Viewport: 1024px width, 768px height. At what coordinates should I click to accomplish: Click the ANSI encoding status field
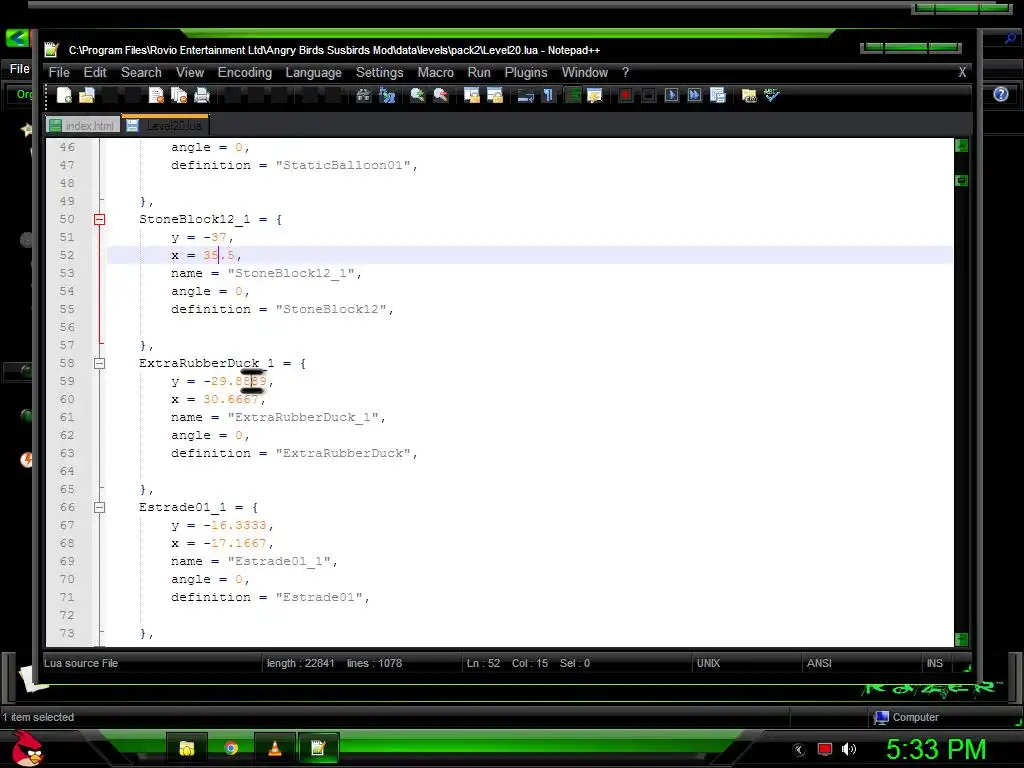coord(819,664)
